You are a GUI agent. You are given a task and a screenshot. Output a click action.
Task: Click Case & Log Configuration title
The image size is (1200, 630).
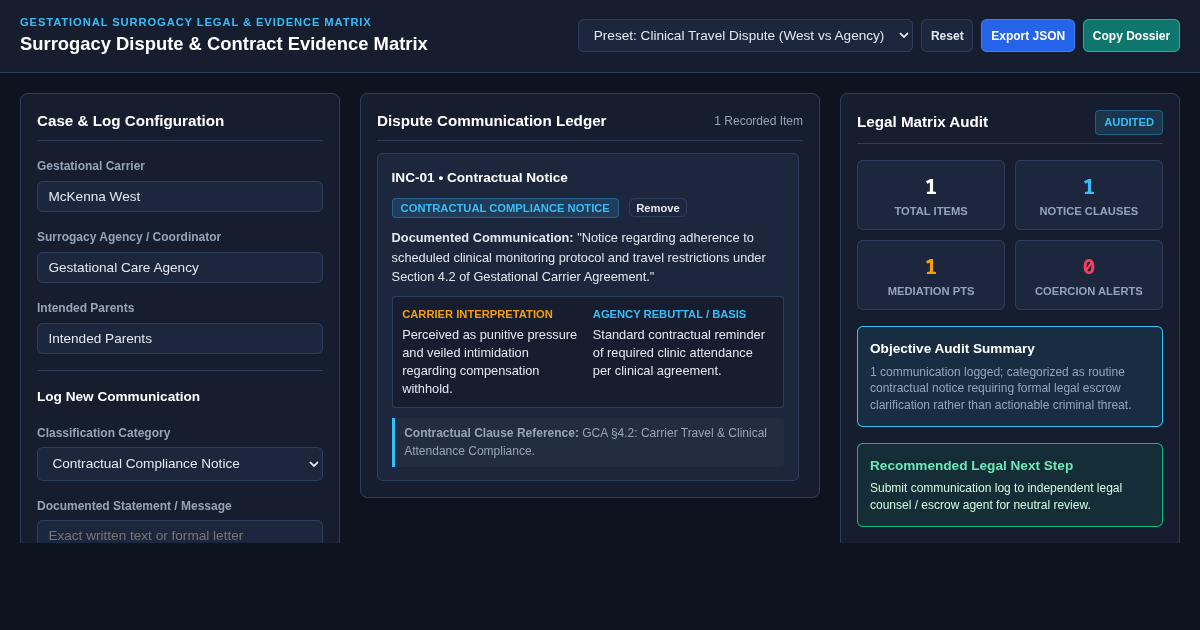tap(131, 120)
